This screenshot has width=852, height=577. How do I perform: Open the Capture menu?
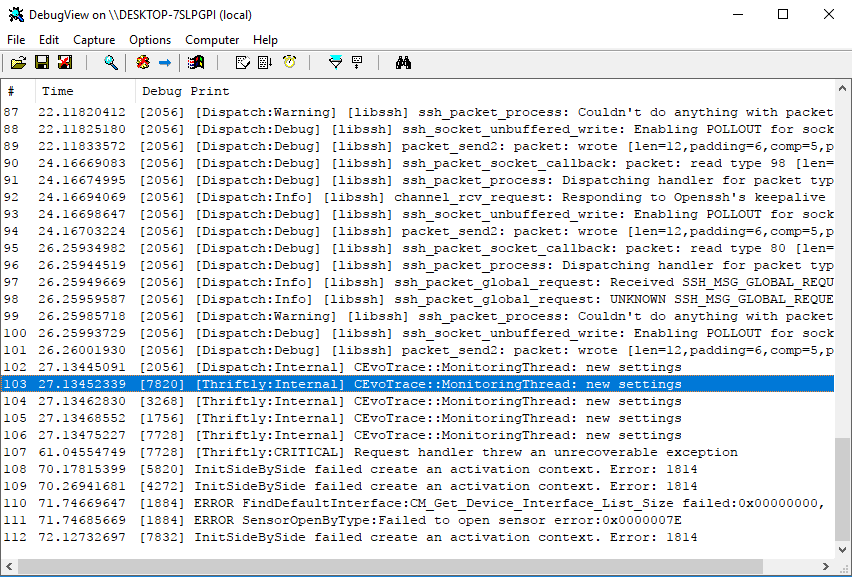coord(94,40)
